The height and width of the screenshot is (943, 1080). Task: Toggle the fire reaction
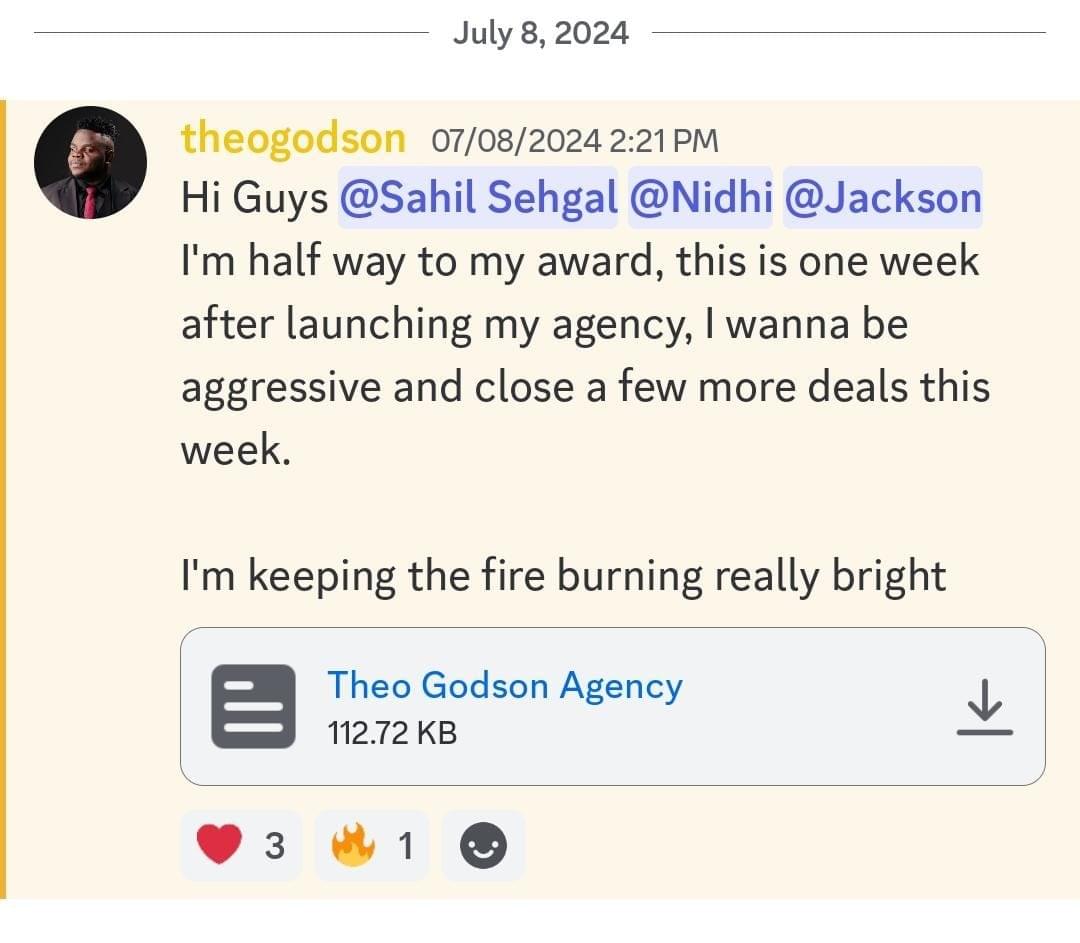(371, 846)
